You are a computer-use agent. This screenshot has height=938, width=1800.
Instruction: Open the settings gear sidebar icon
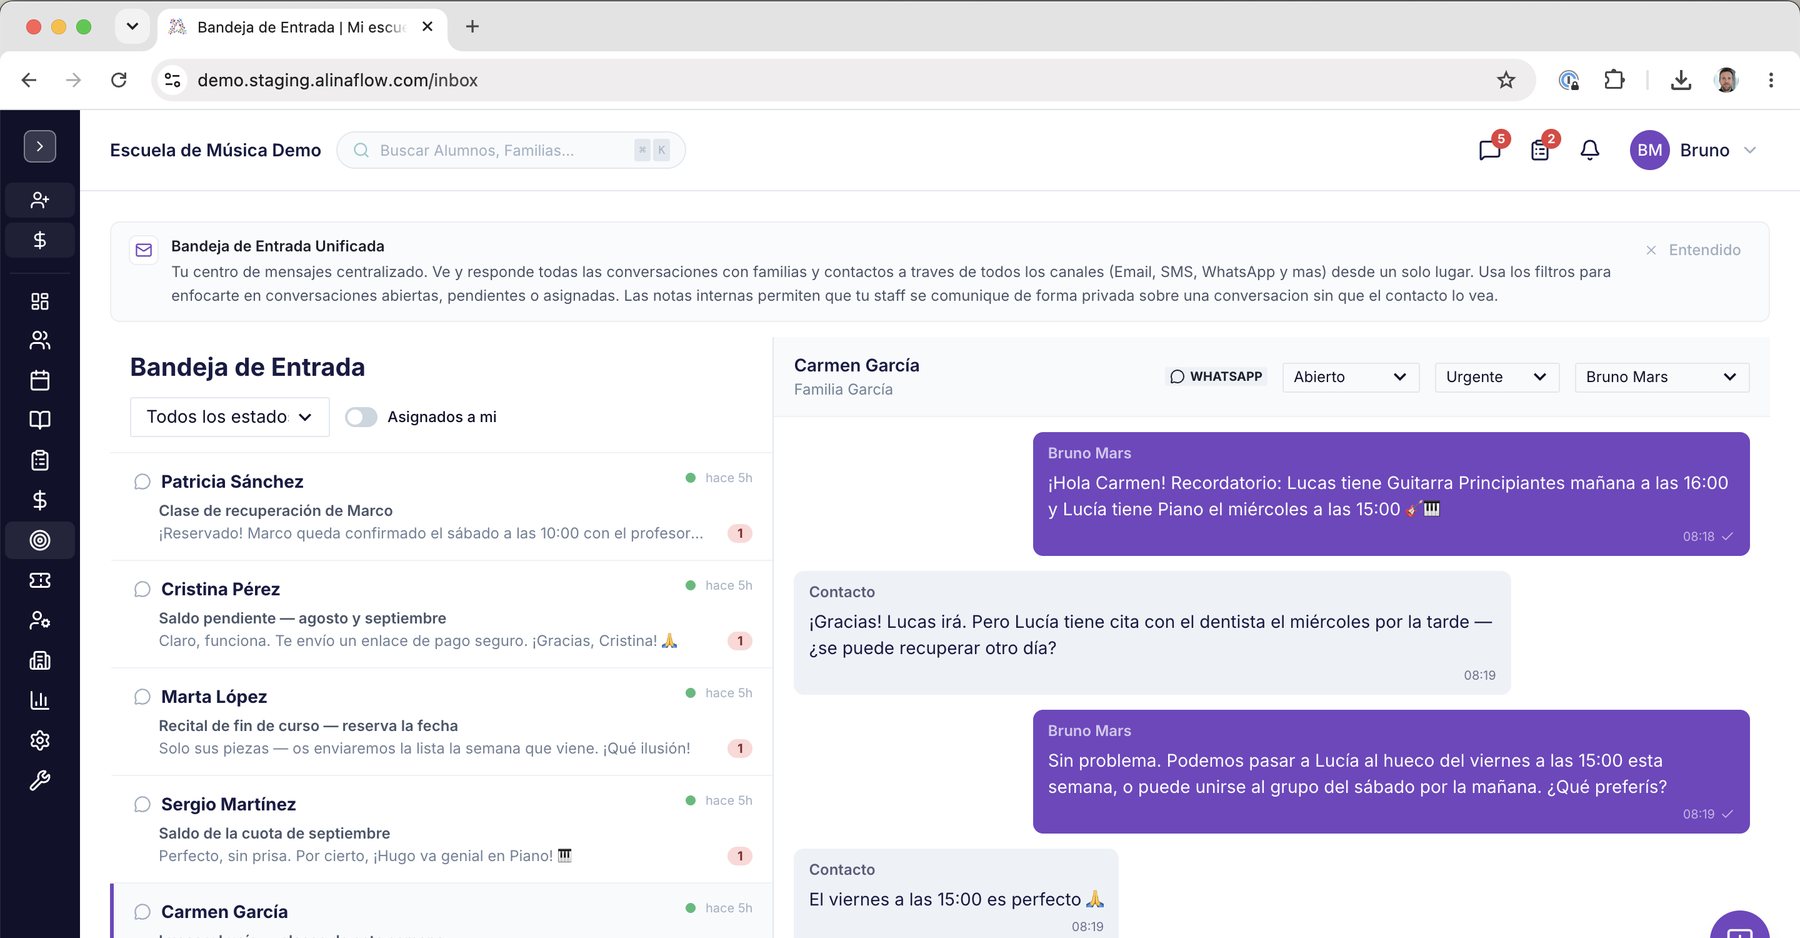[x=40, y=740]
